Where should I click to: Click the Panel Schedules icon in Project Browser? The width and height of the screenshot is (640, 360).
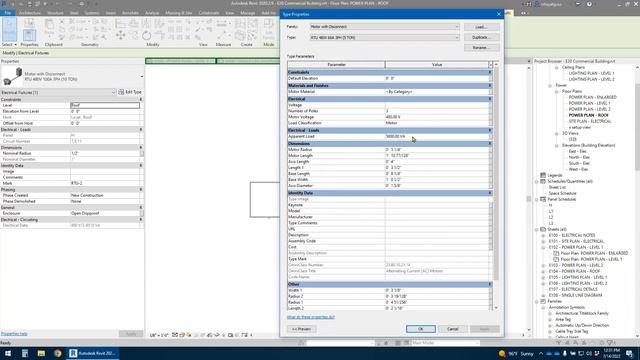coord(543,199)
